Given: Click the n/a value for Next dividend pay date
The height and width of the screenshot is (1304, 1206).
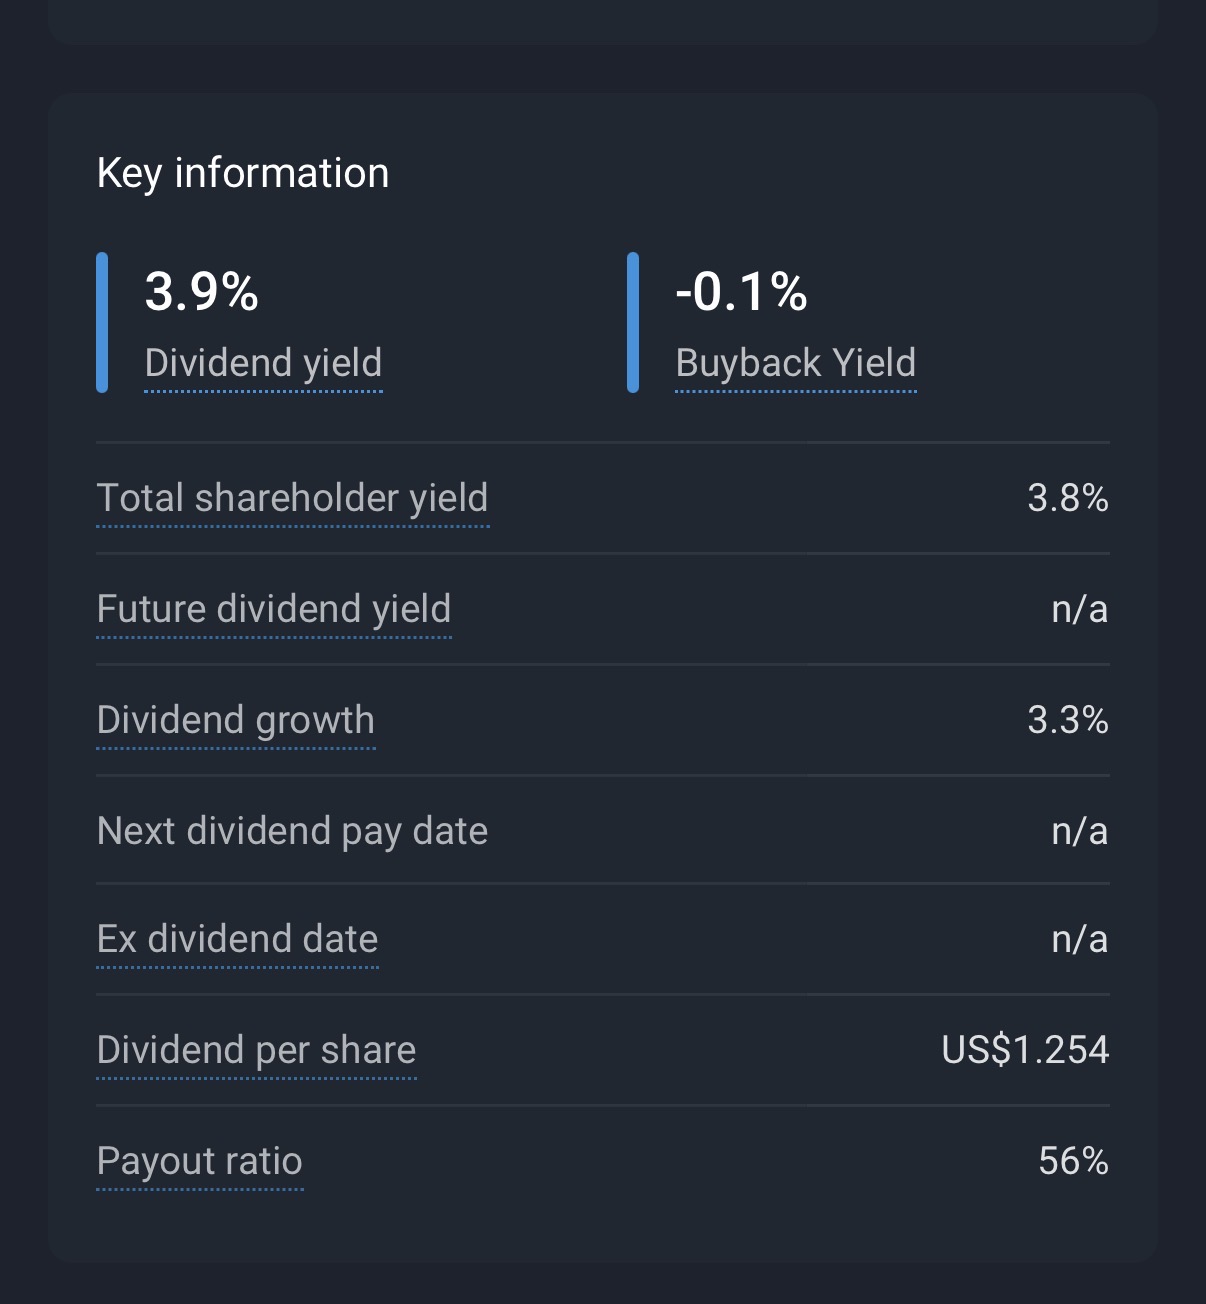Looking at the screenshot, I should point(1079,831).
